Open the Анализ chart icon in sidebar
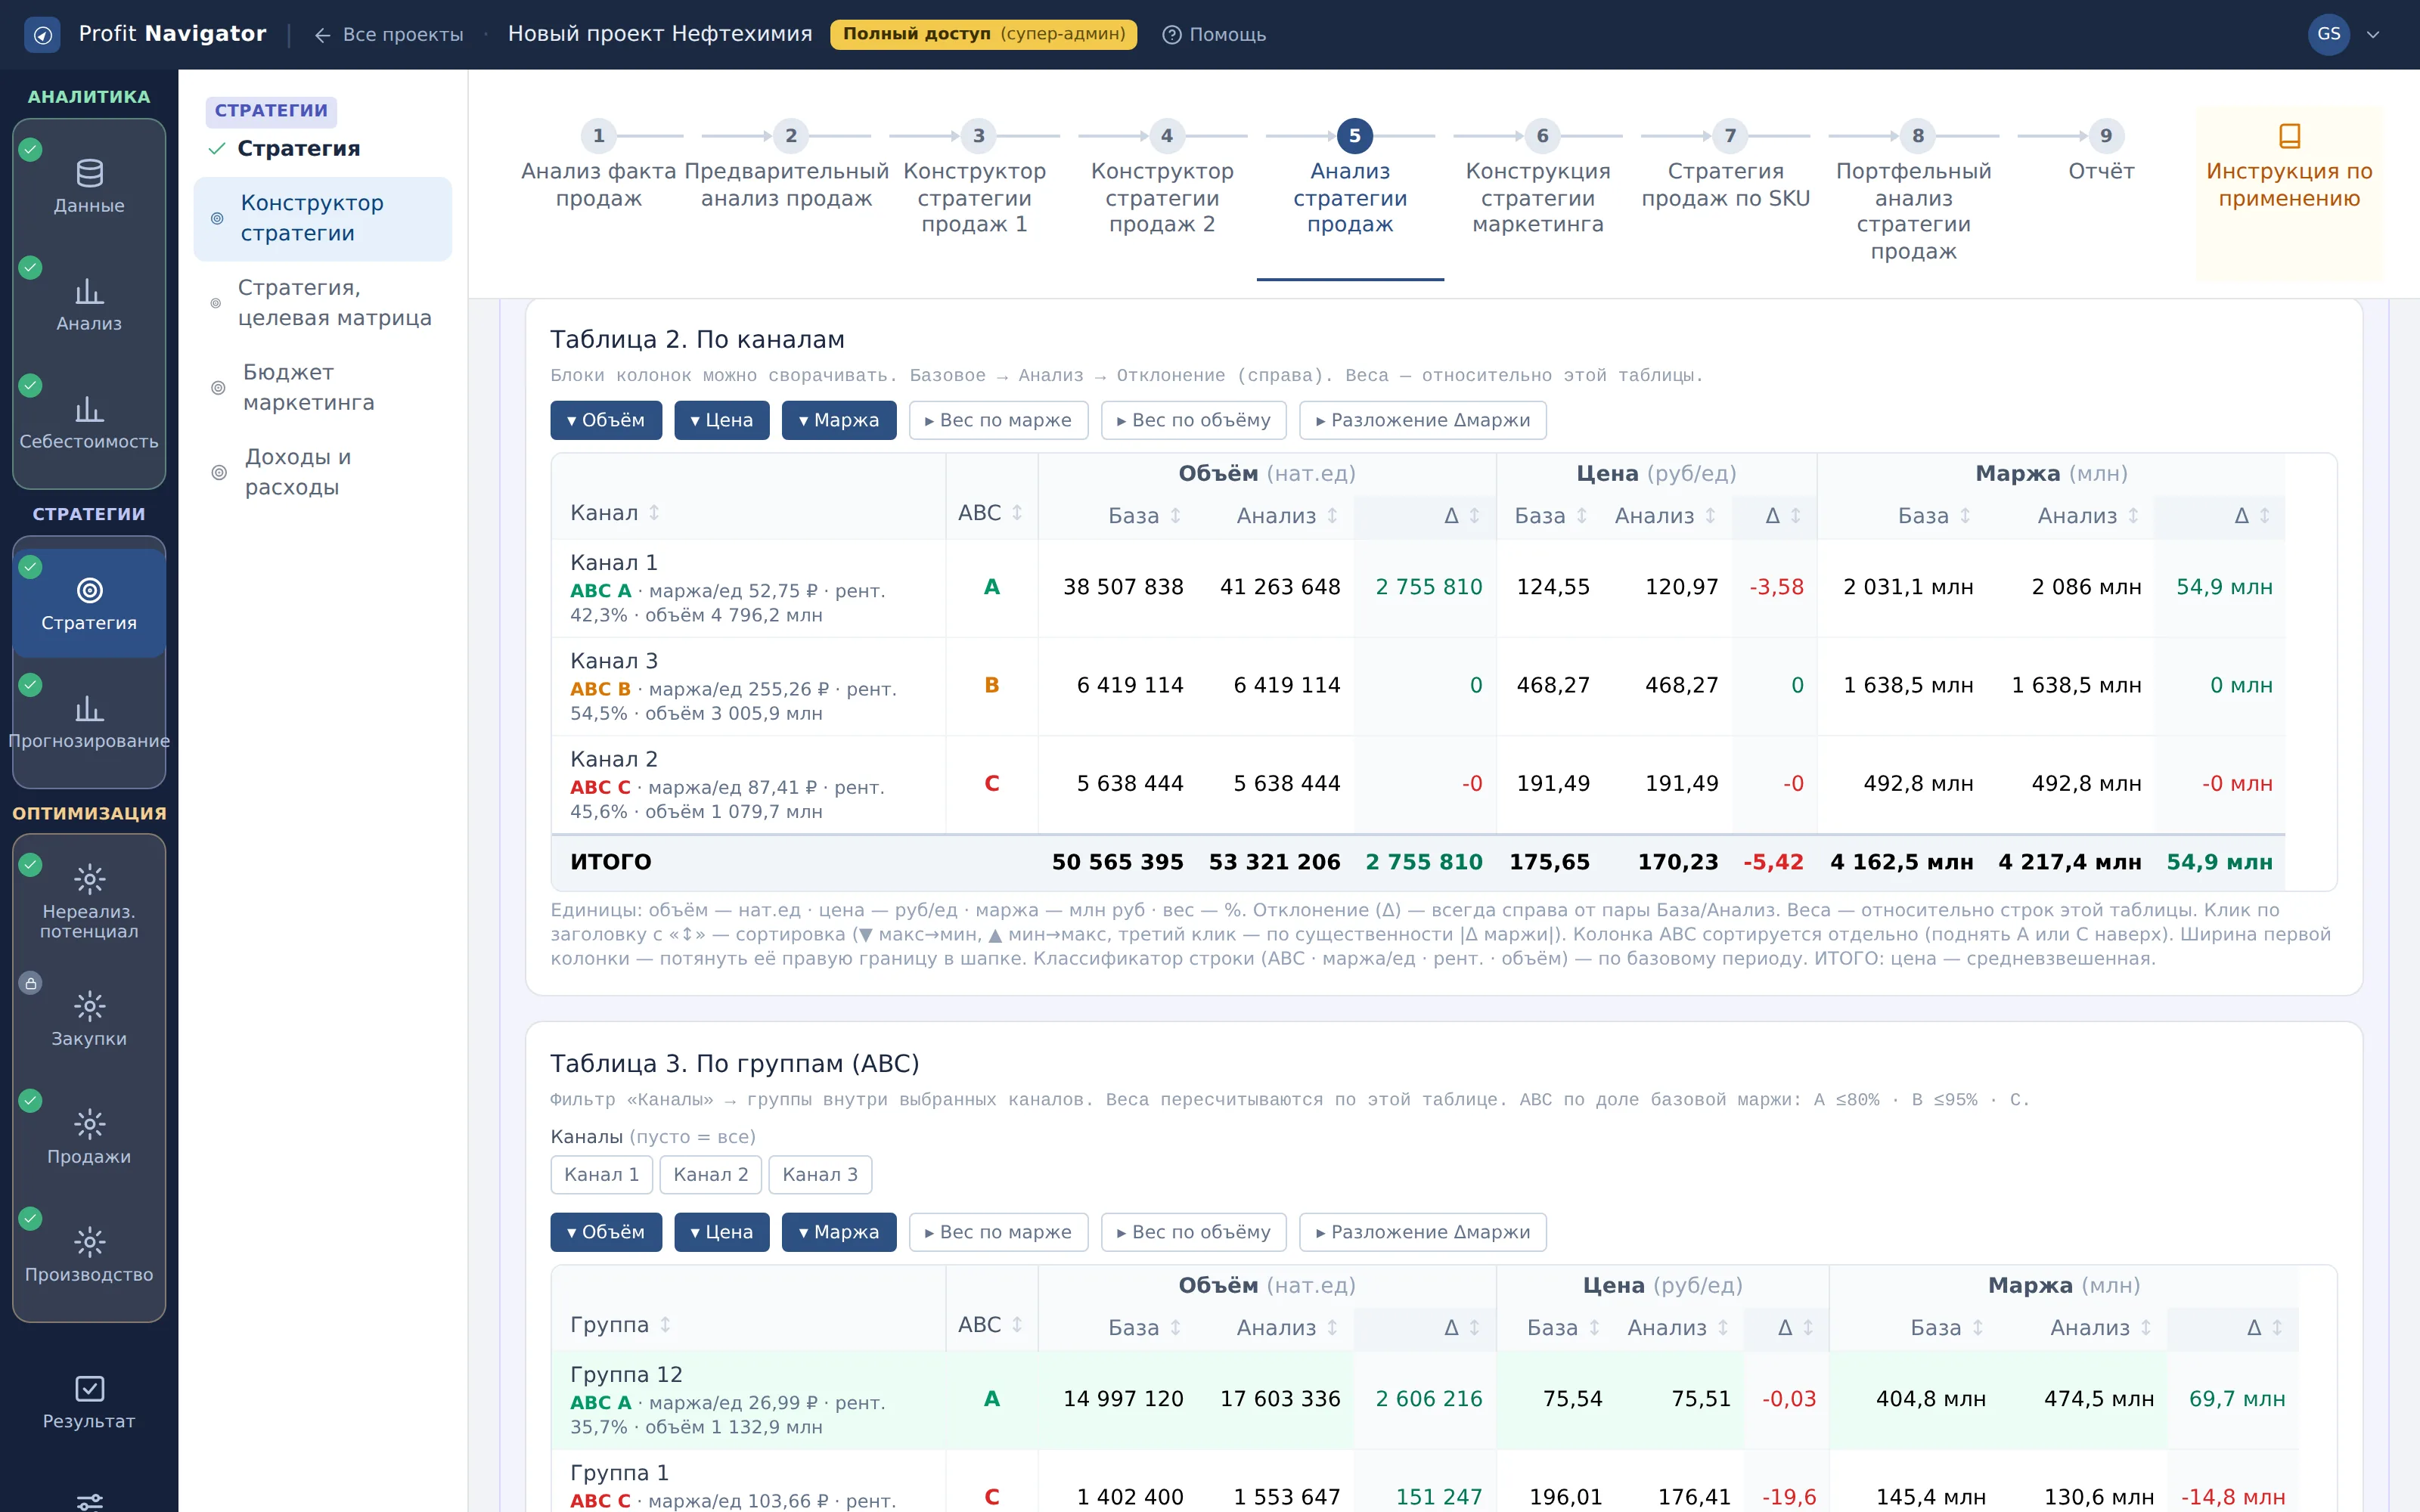 point(89,291)
